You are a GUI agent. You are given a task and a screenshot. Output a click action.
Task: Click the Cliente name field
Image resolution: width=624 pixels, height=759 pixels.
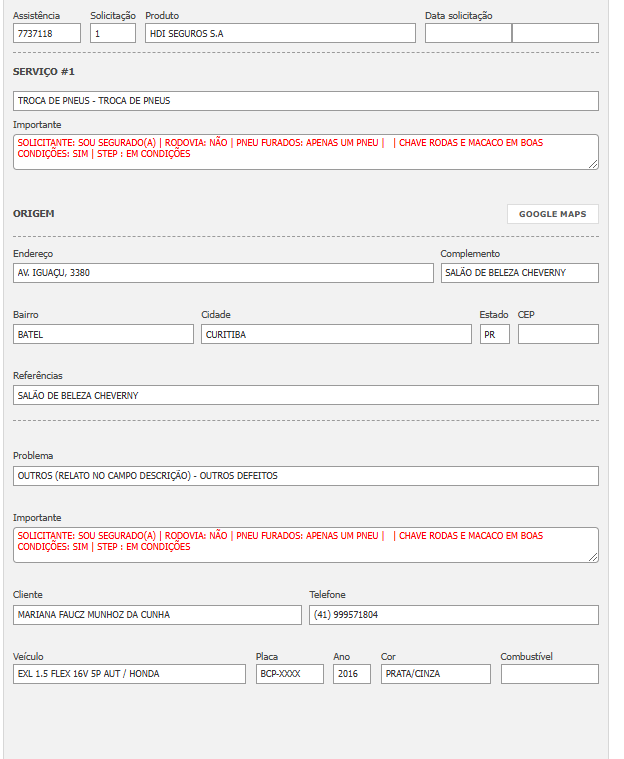pyautogui.click(x=157, y=615)
